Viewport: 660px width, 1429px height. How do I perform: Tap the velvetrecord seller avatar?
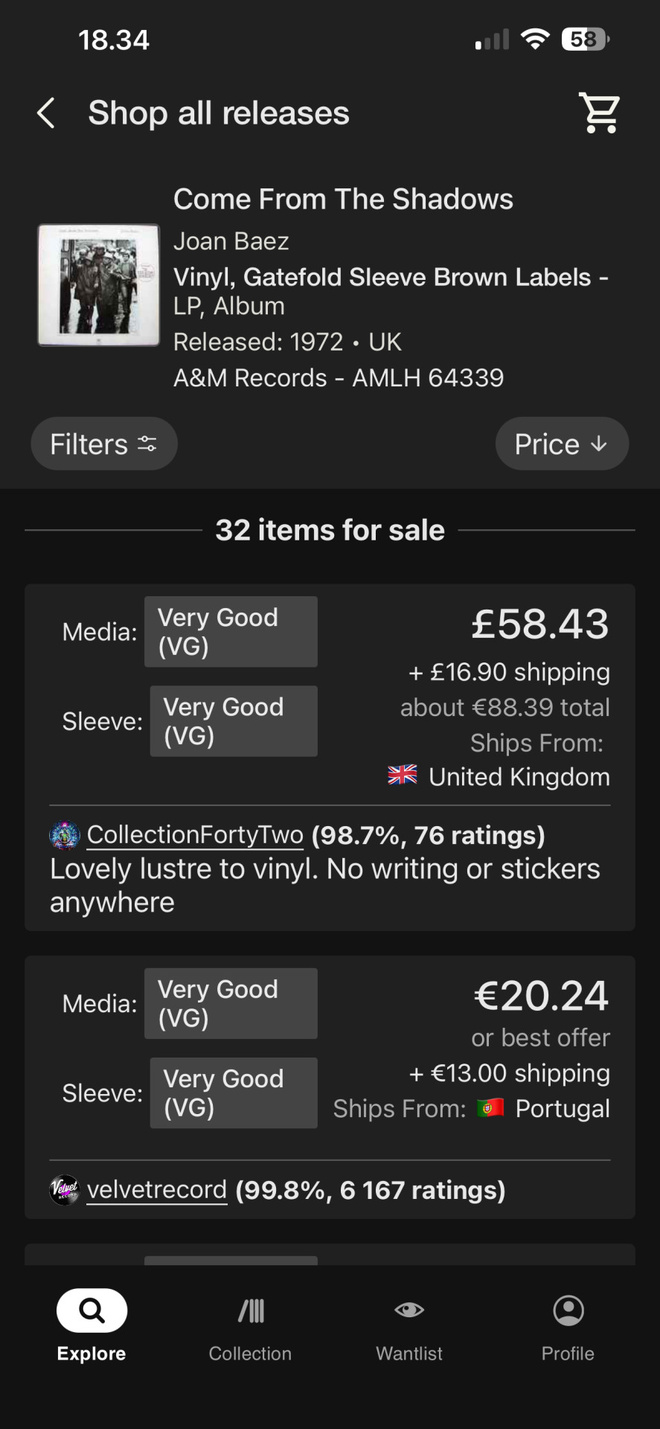coord(65,1190)
